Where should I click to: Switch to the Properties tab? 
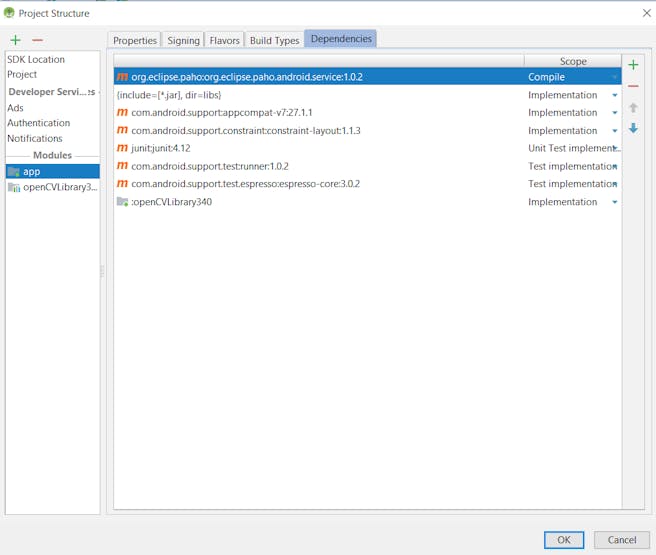(135, 40)
